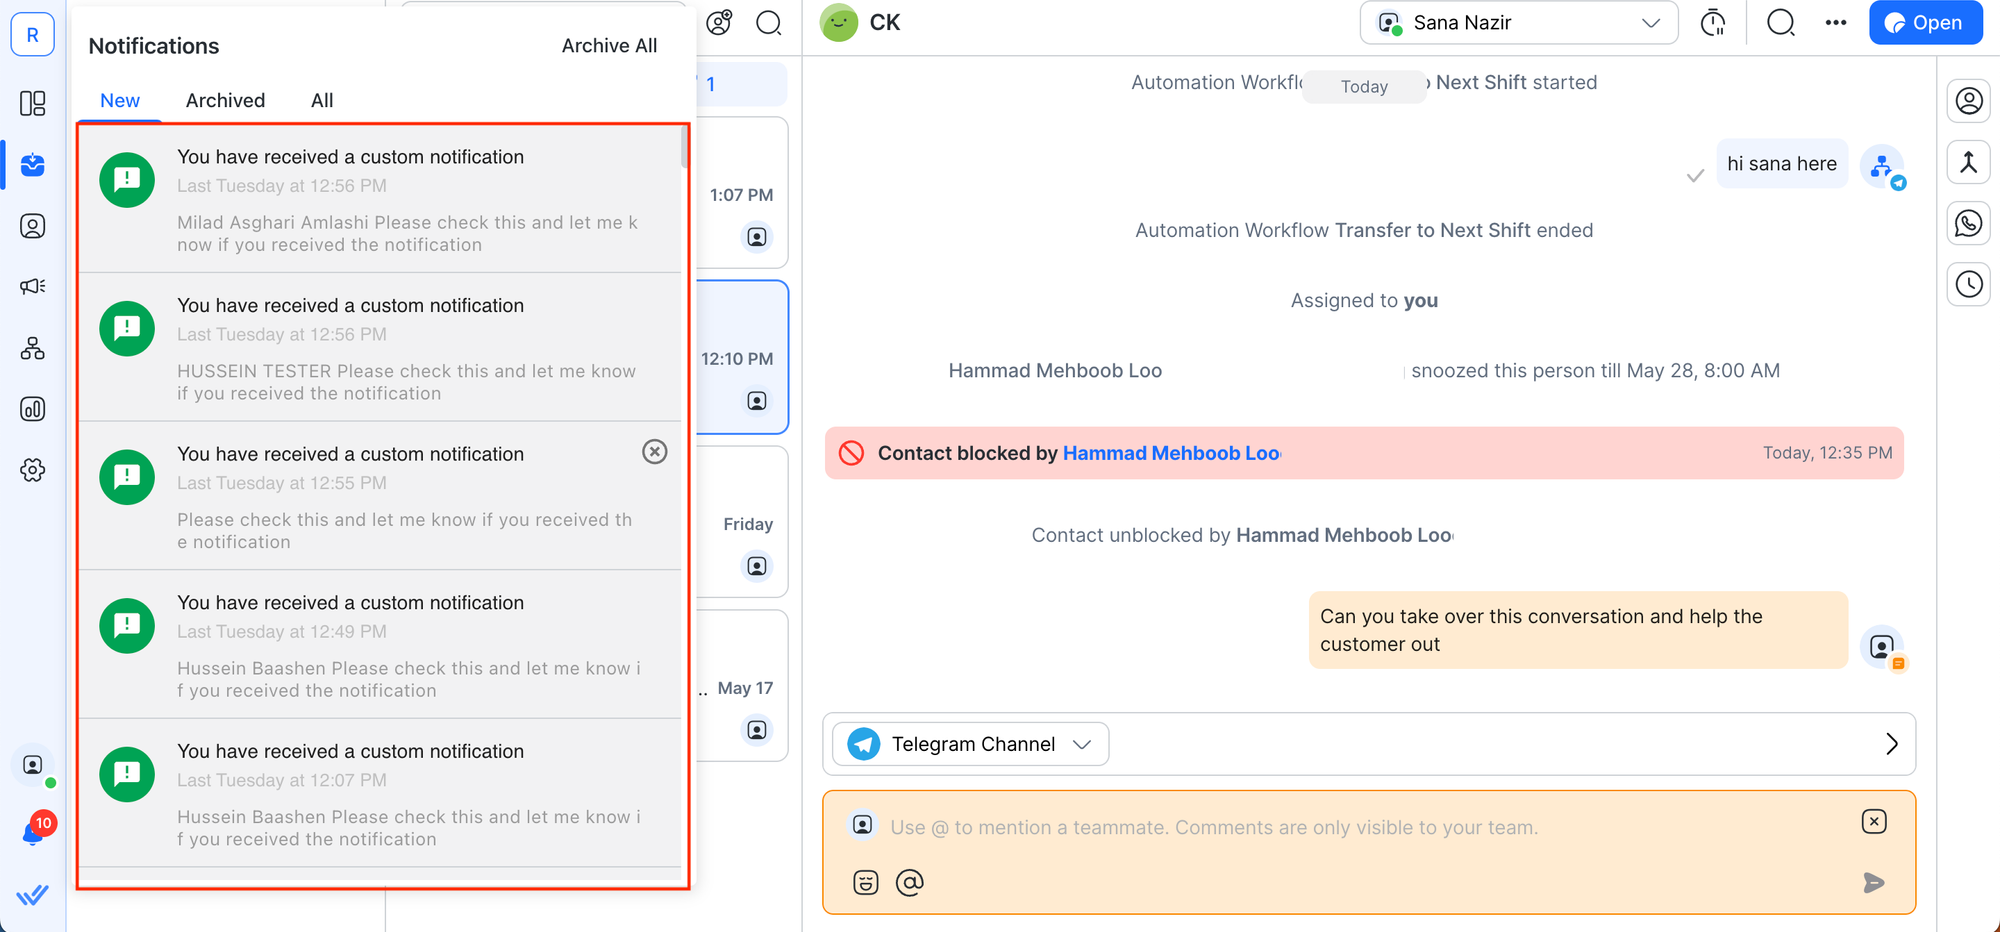
Task: Open the Inbox icon in left sidebar
Action: [x=33, y=165]
